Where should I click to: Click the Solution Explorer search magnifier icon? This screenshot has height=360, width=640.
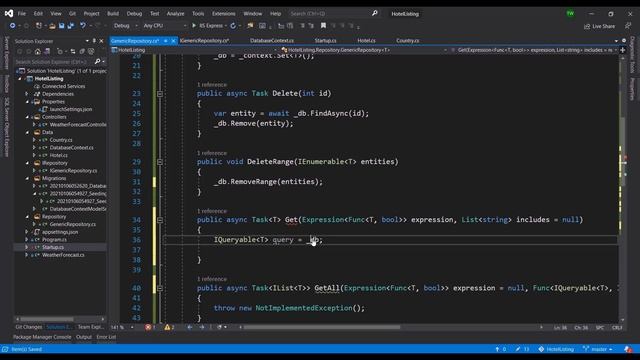point(97,62)
